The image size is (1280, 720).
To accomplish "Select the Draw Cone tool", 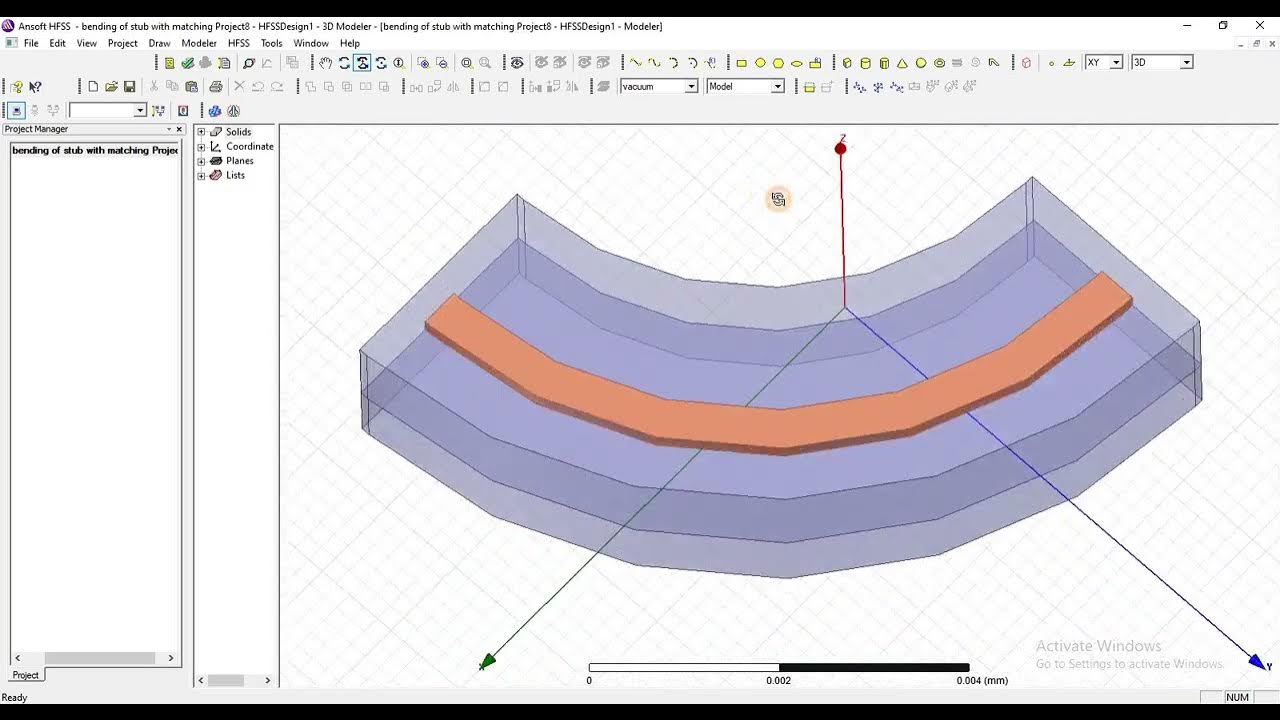I will tap(902, 63).
